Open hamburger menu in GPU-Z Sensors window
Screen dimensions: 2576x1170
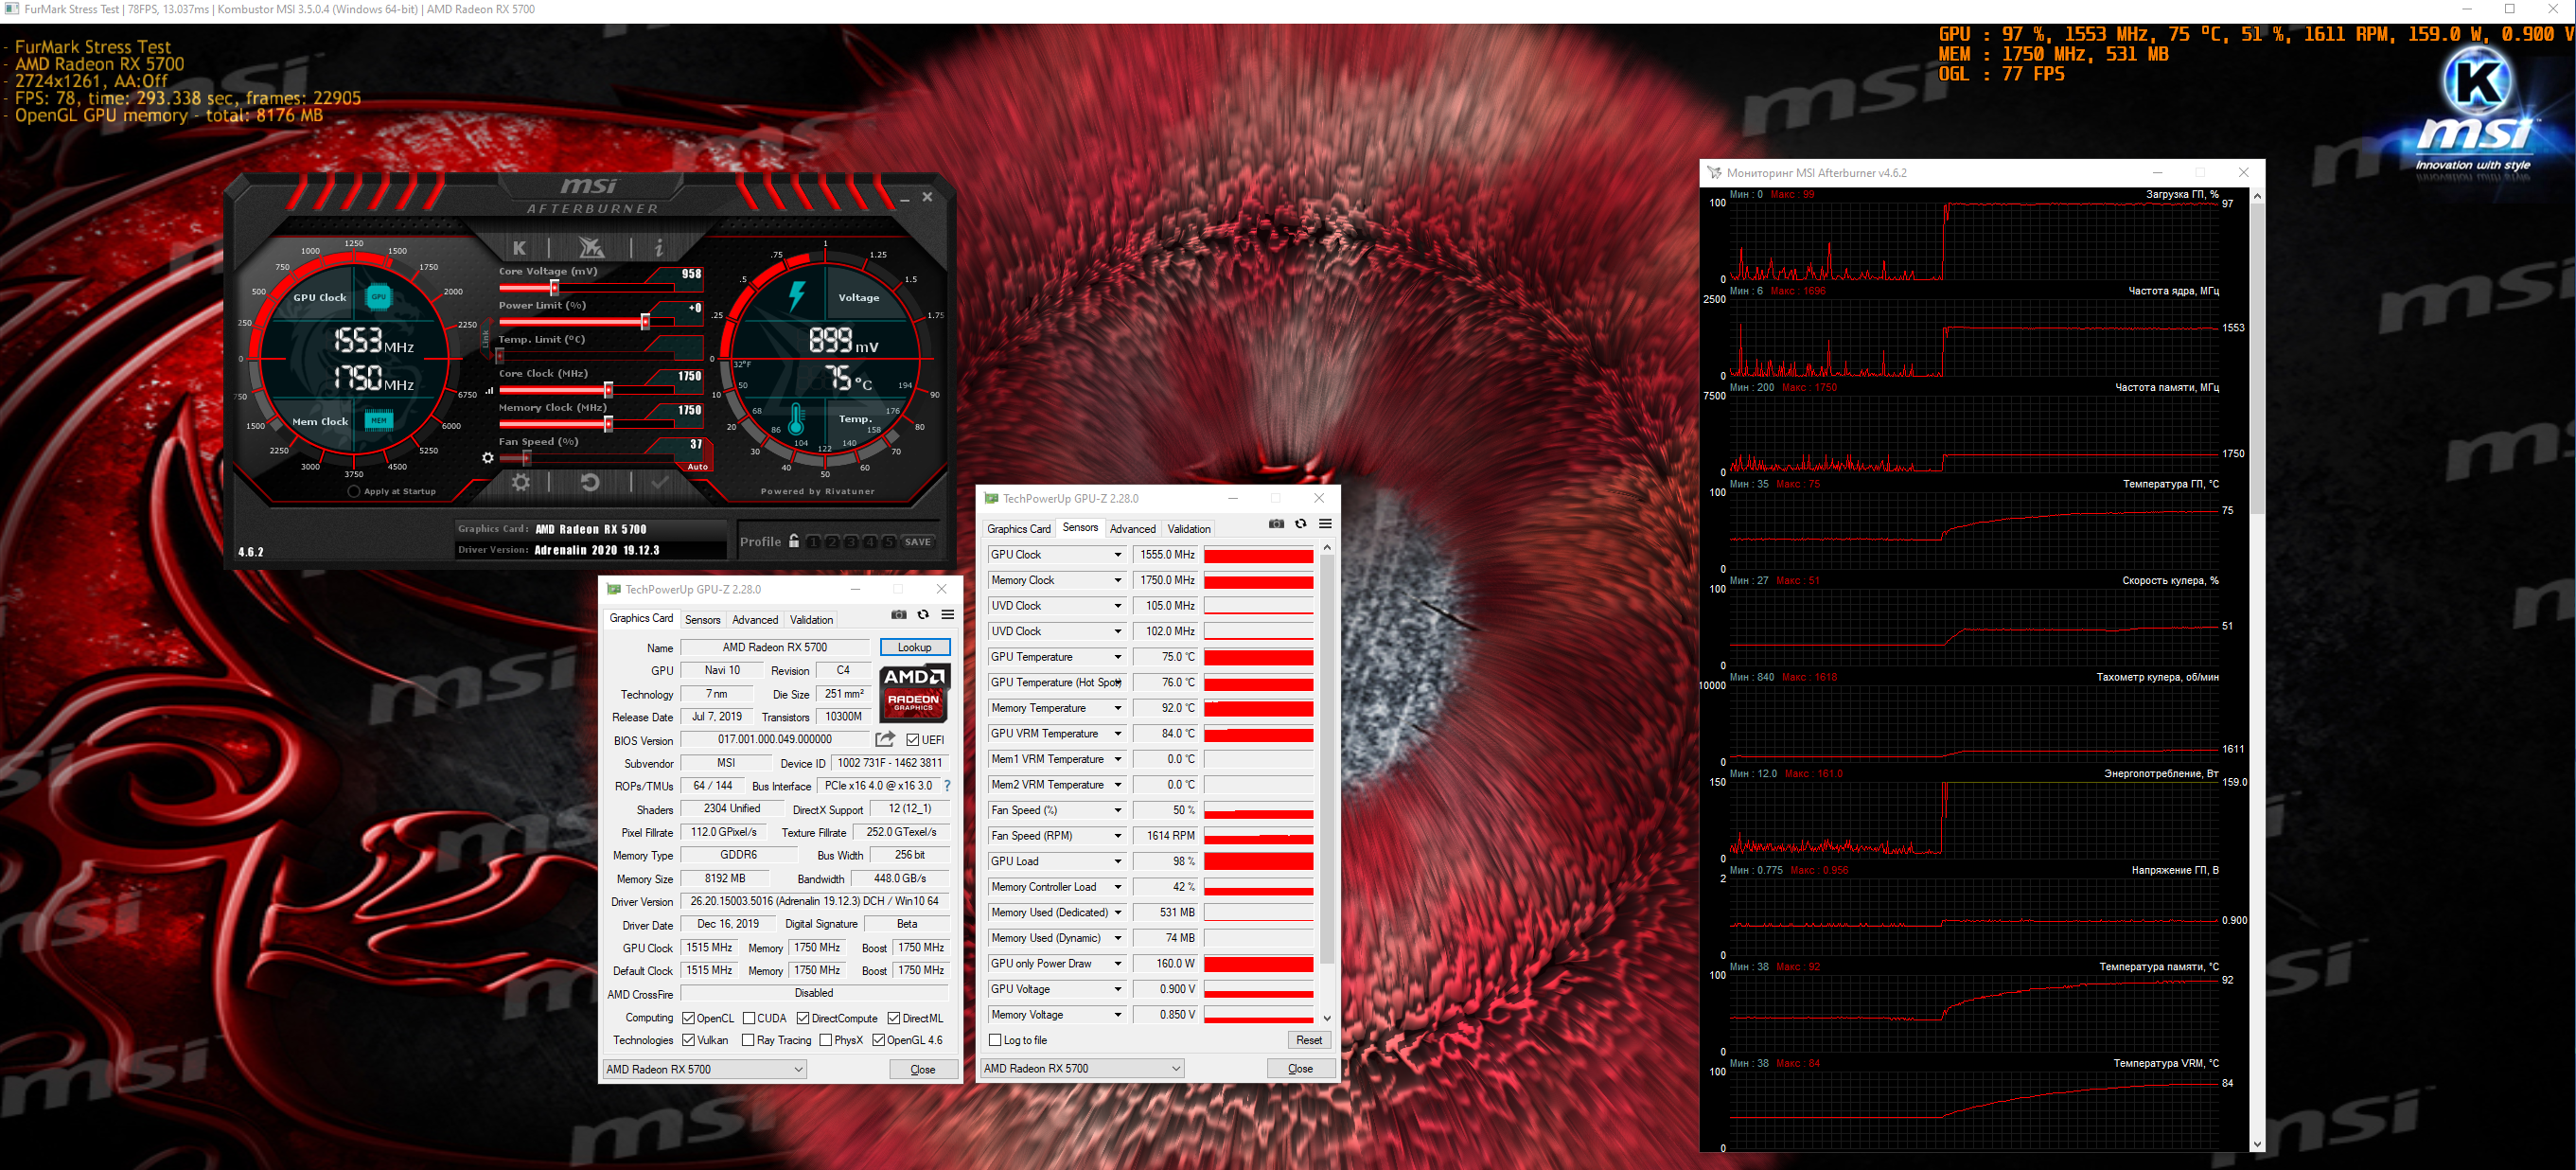tap(1325, 524)
